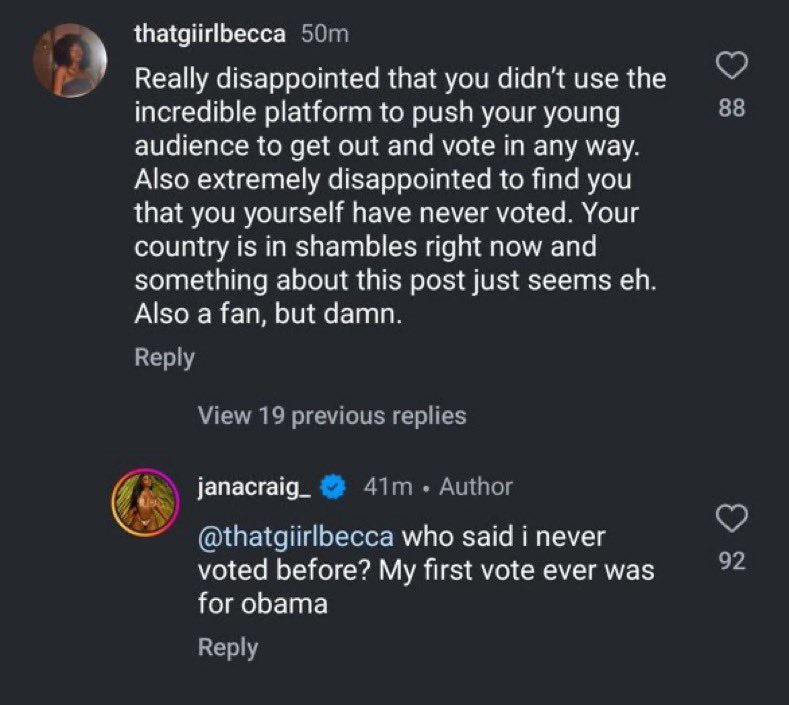Click the 41m timestamp
789x705 pixels.
389,488
